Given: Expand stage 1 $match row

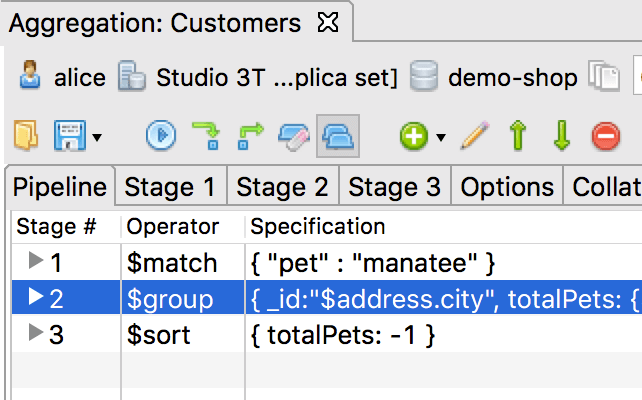Looking at the screenshot, I should (36, 260).
